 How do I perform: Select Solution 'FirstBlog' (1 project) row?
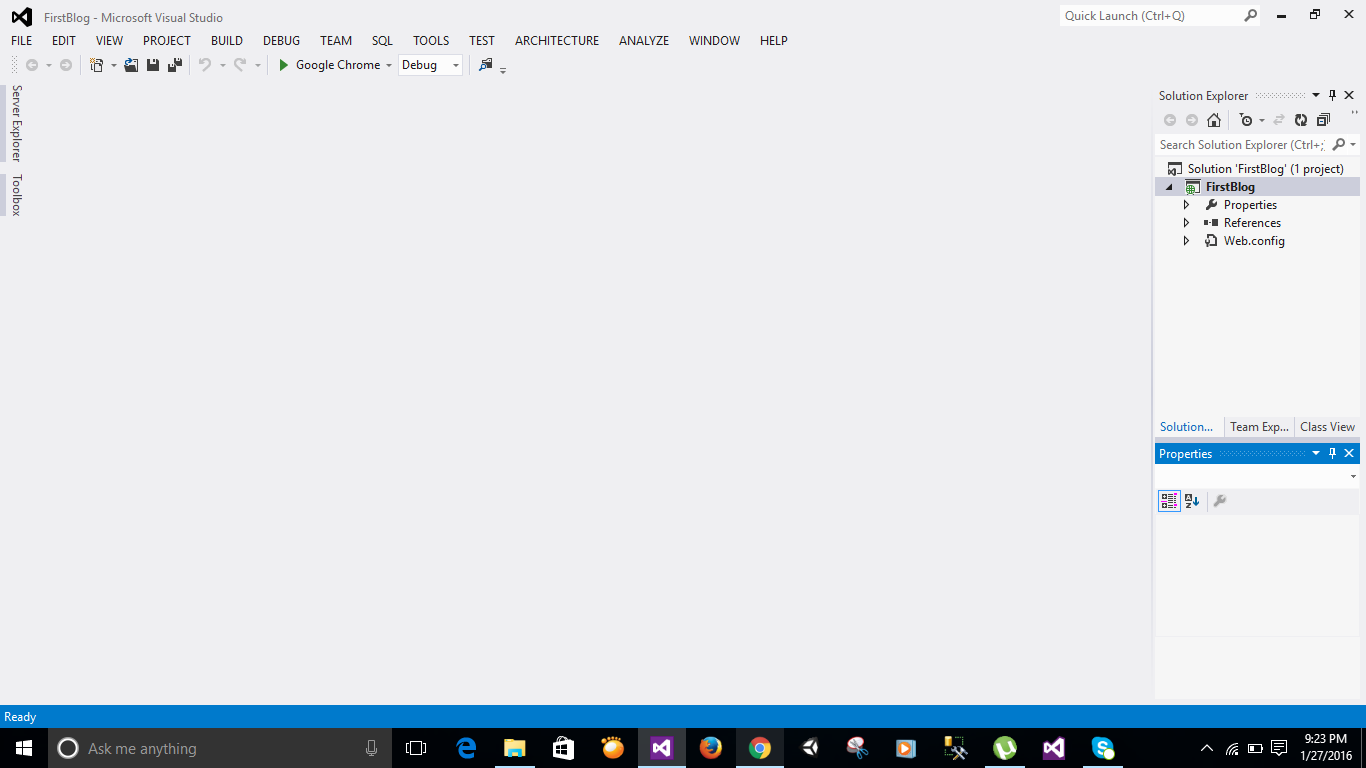(x=1257, y=169)
